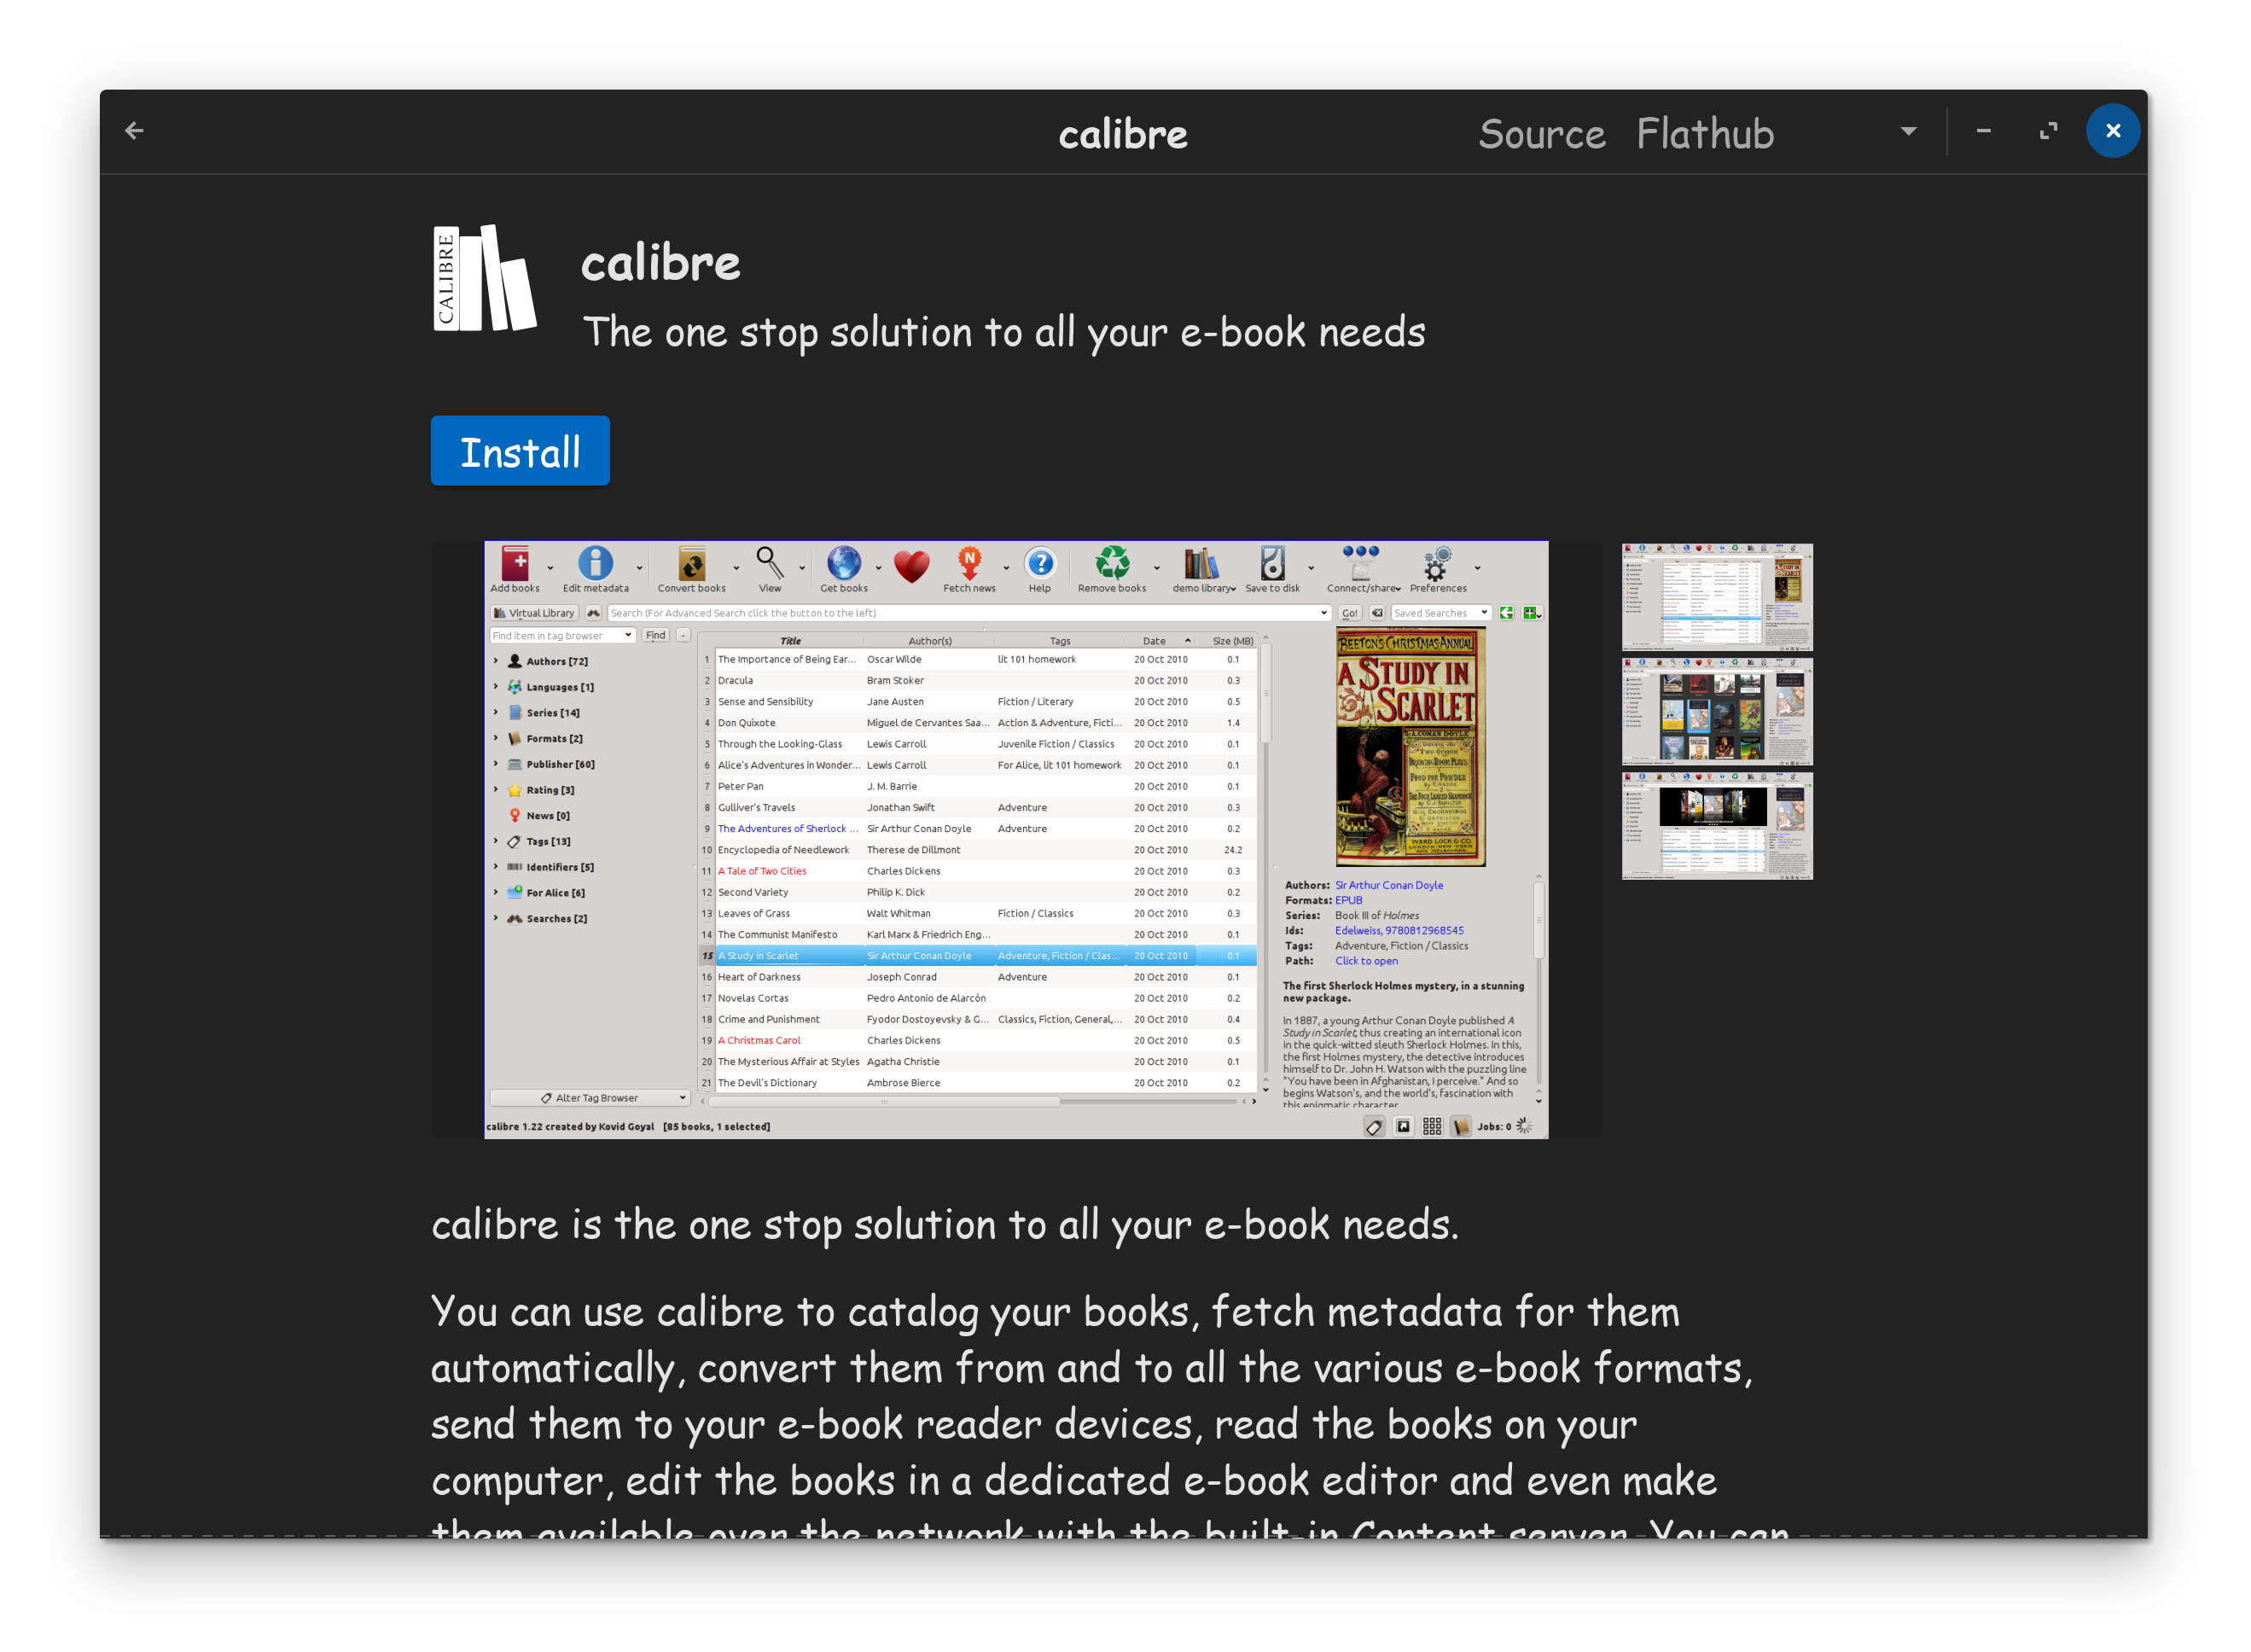
Task: Click the Add books icon in screenshot
Action: point(515,565)
